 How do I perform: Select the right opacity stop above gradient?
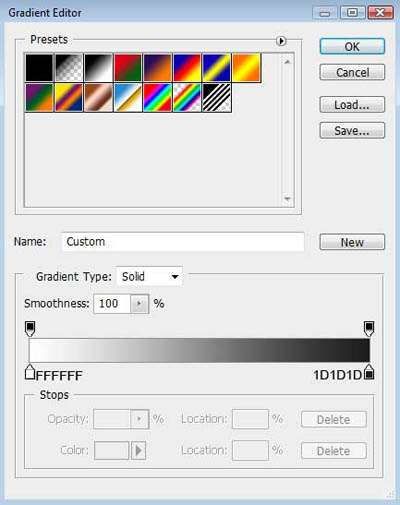tap(369, 329)
